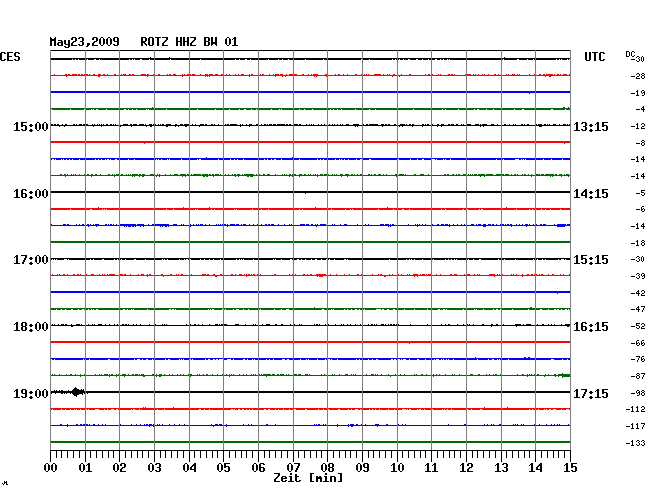Click the DC offset value -87
This screenshot has width=650, height=494.
point(638,377)
